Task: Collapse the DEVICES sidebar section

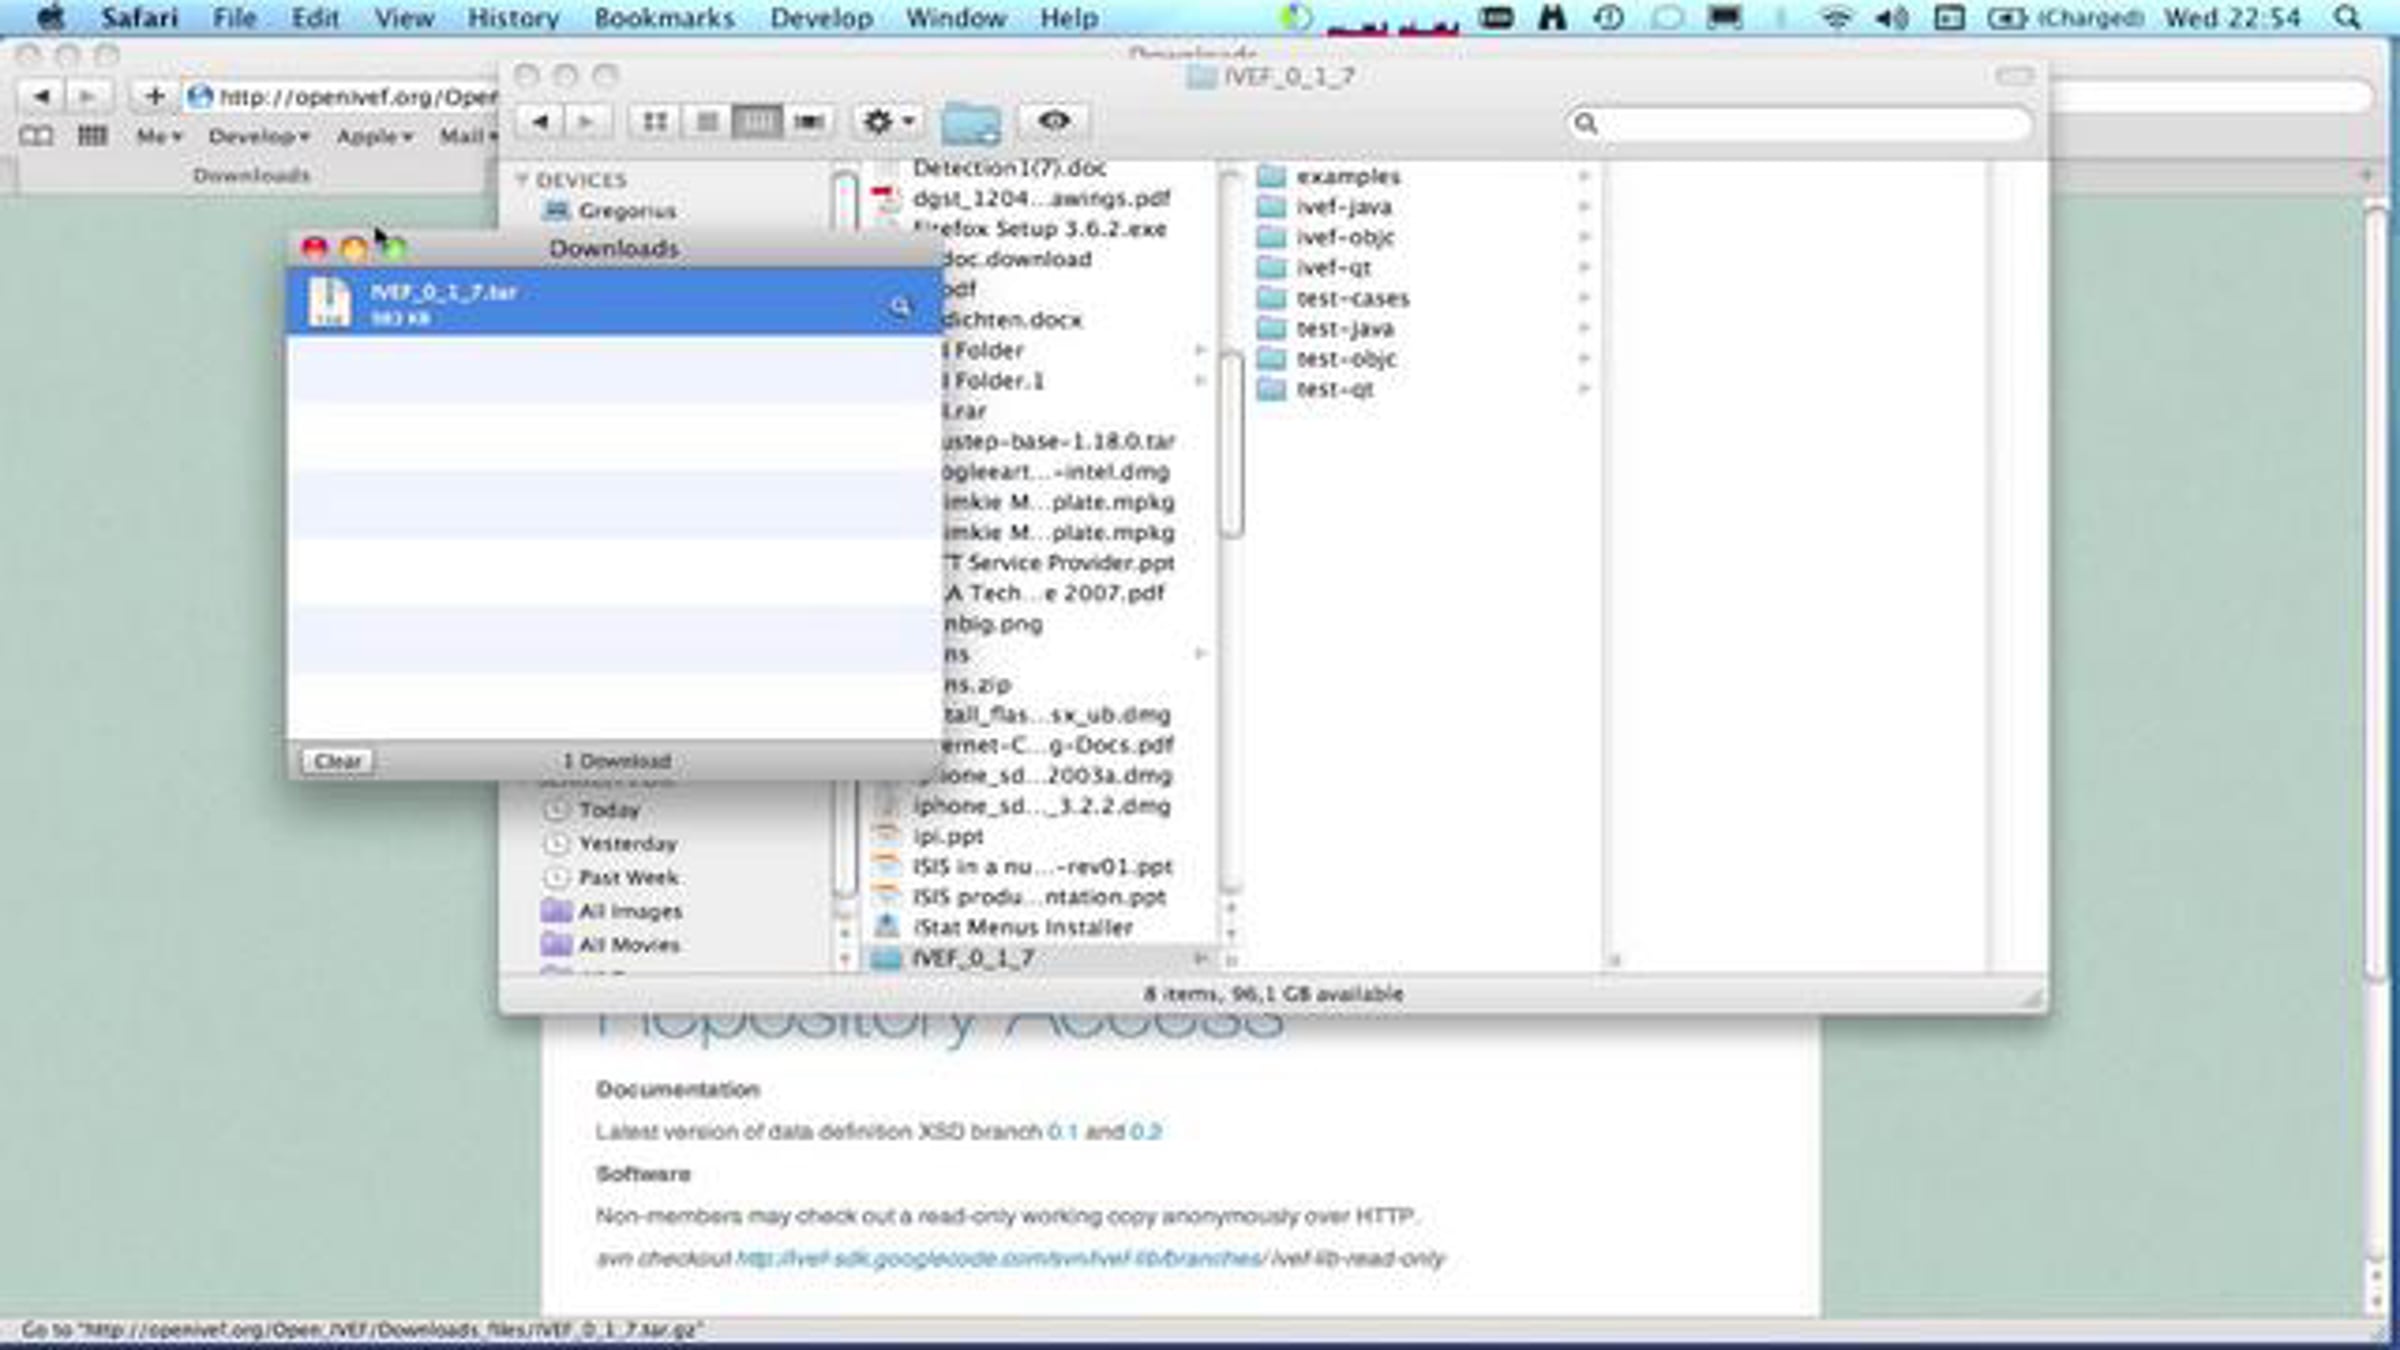Action: coord(522,180)
